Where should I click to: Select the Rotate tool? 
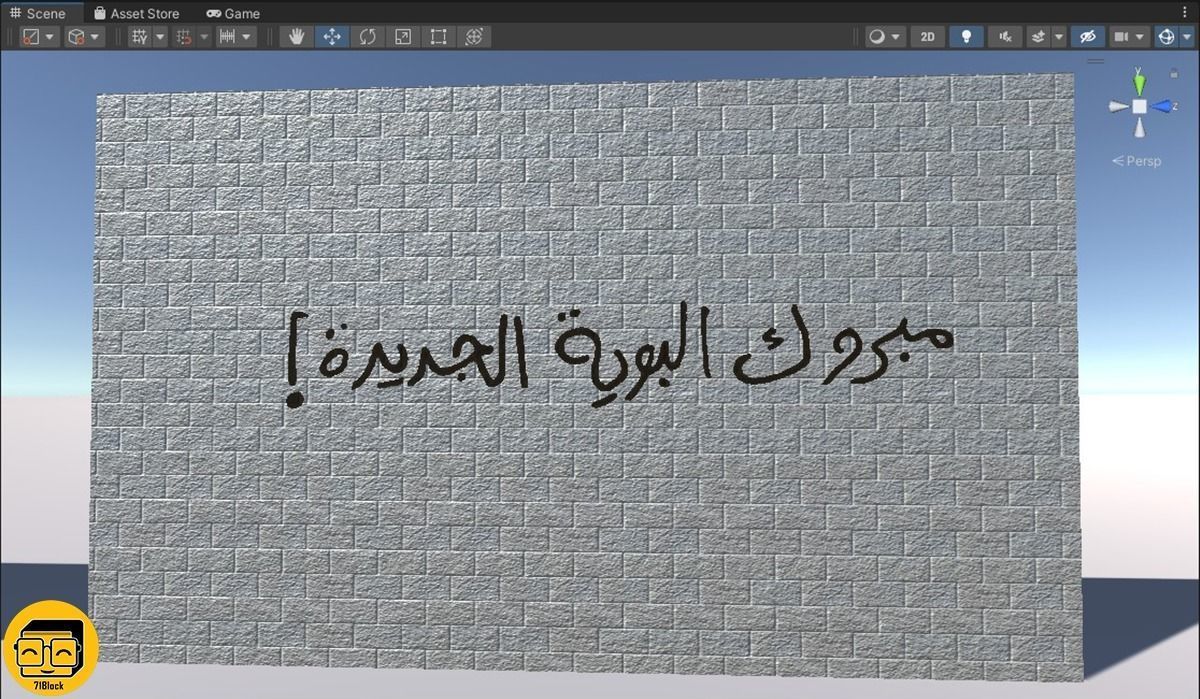pyautogui.click(x=367, y=37)
